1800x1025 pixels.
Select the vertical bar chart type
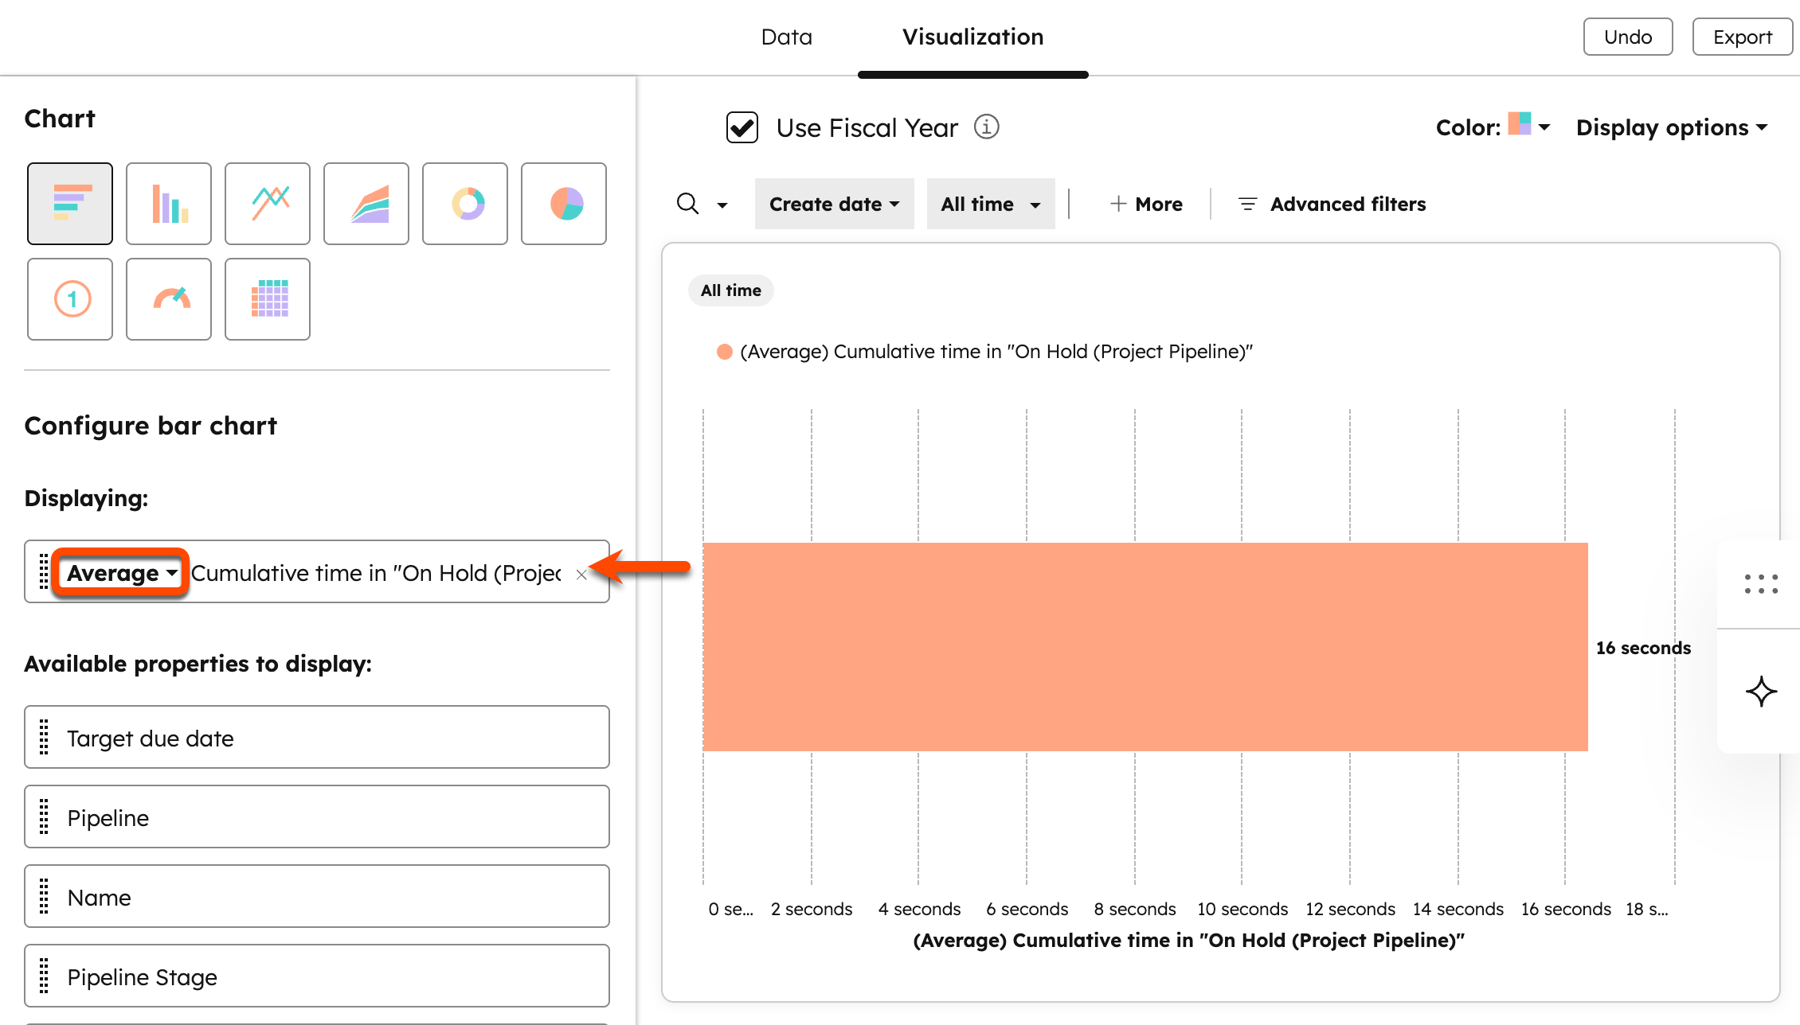168,203
